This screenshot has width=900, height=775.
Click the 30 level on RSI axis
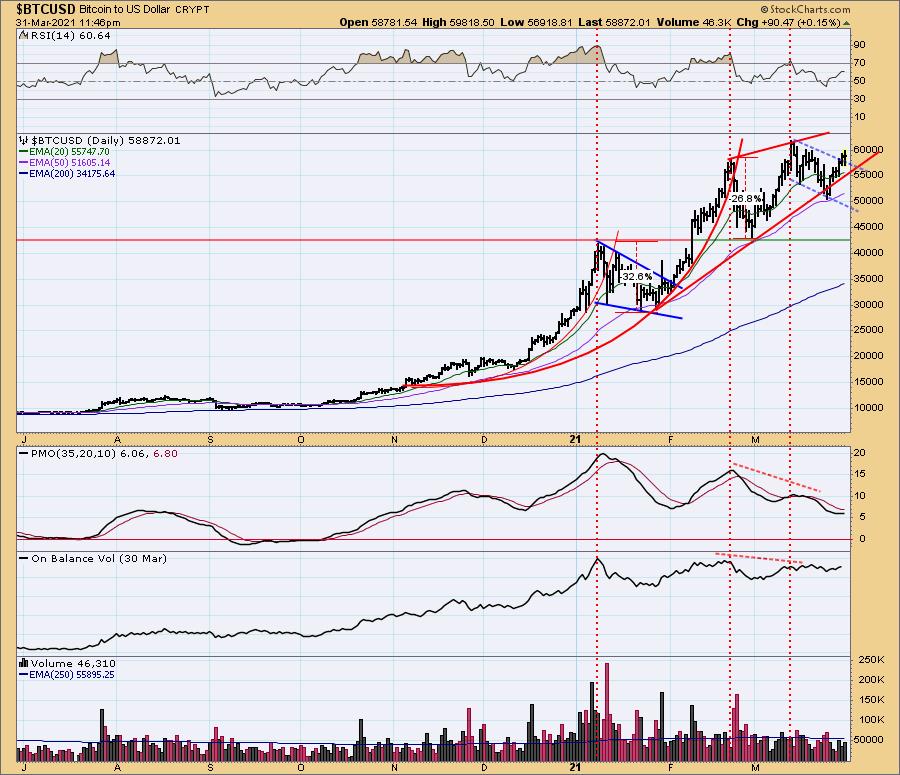pyautogui.click(x=860, y=99)
